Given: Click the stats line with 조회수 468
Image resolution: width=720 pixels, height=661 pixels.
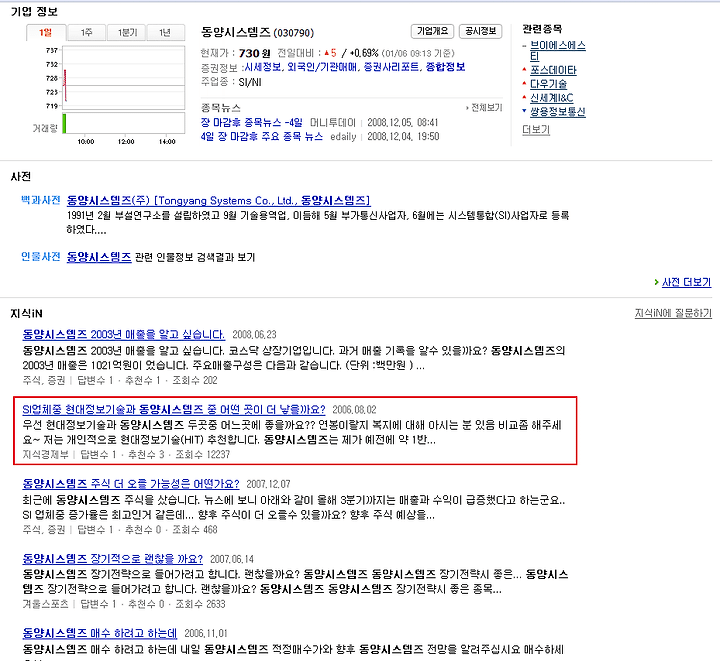Looking at the screenshot, I should click(120, 530).
